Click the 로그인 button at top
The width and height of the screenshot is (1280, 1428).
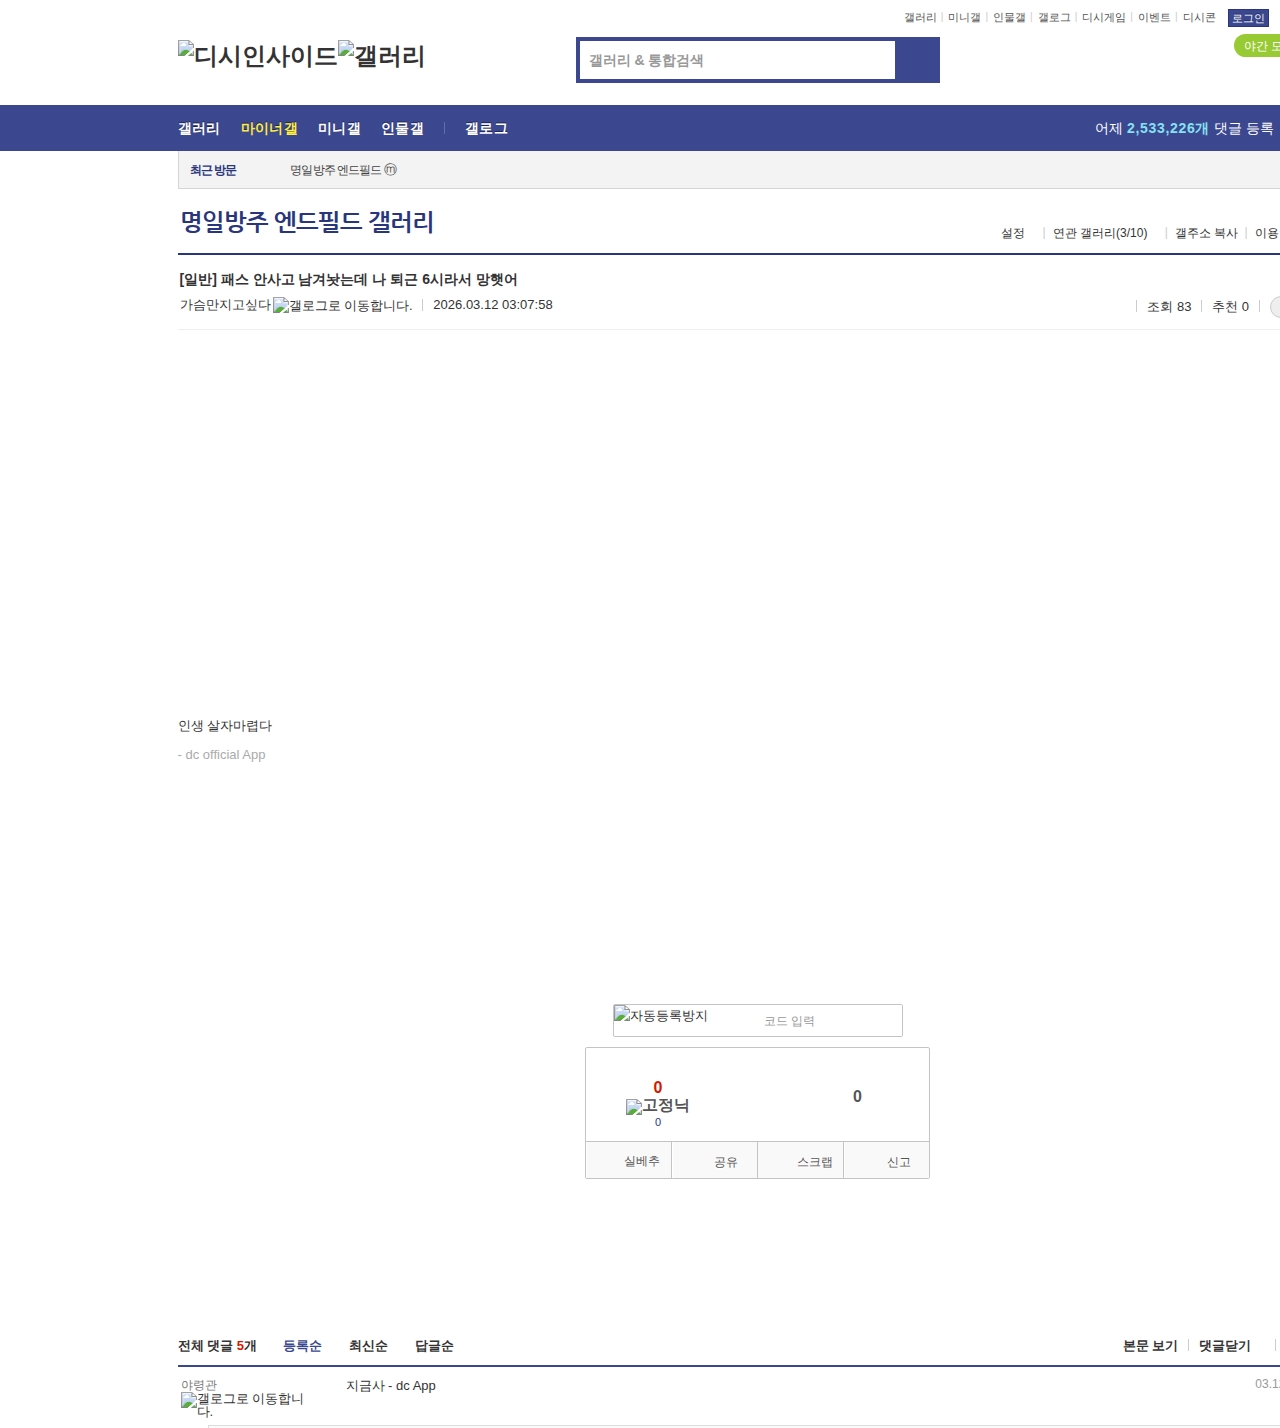tap(1248, 18)
